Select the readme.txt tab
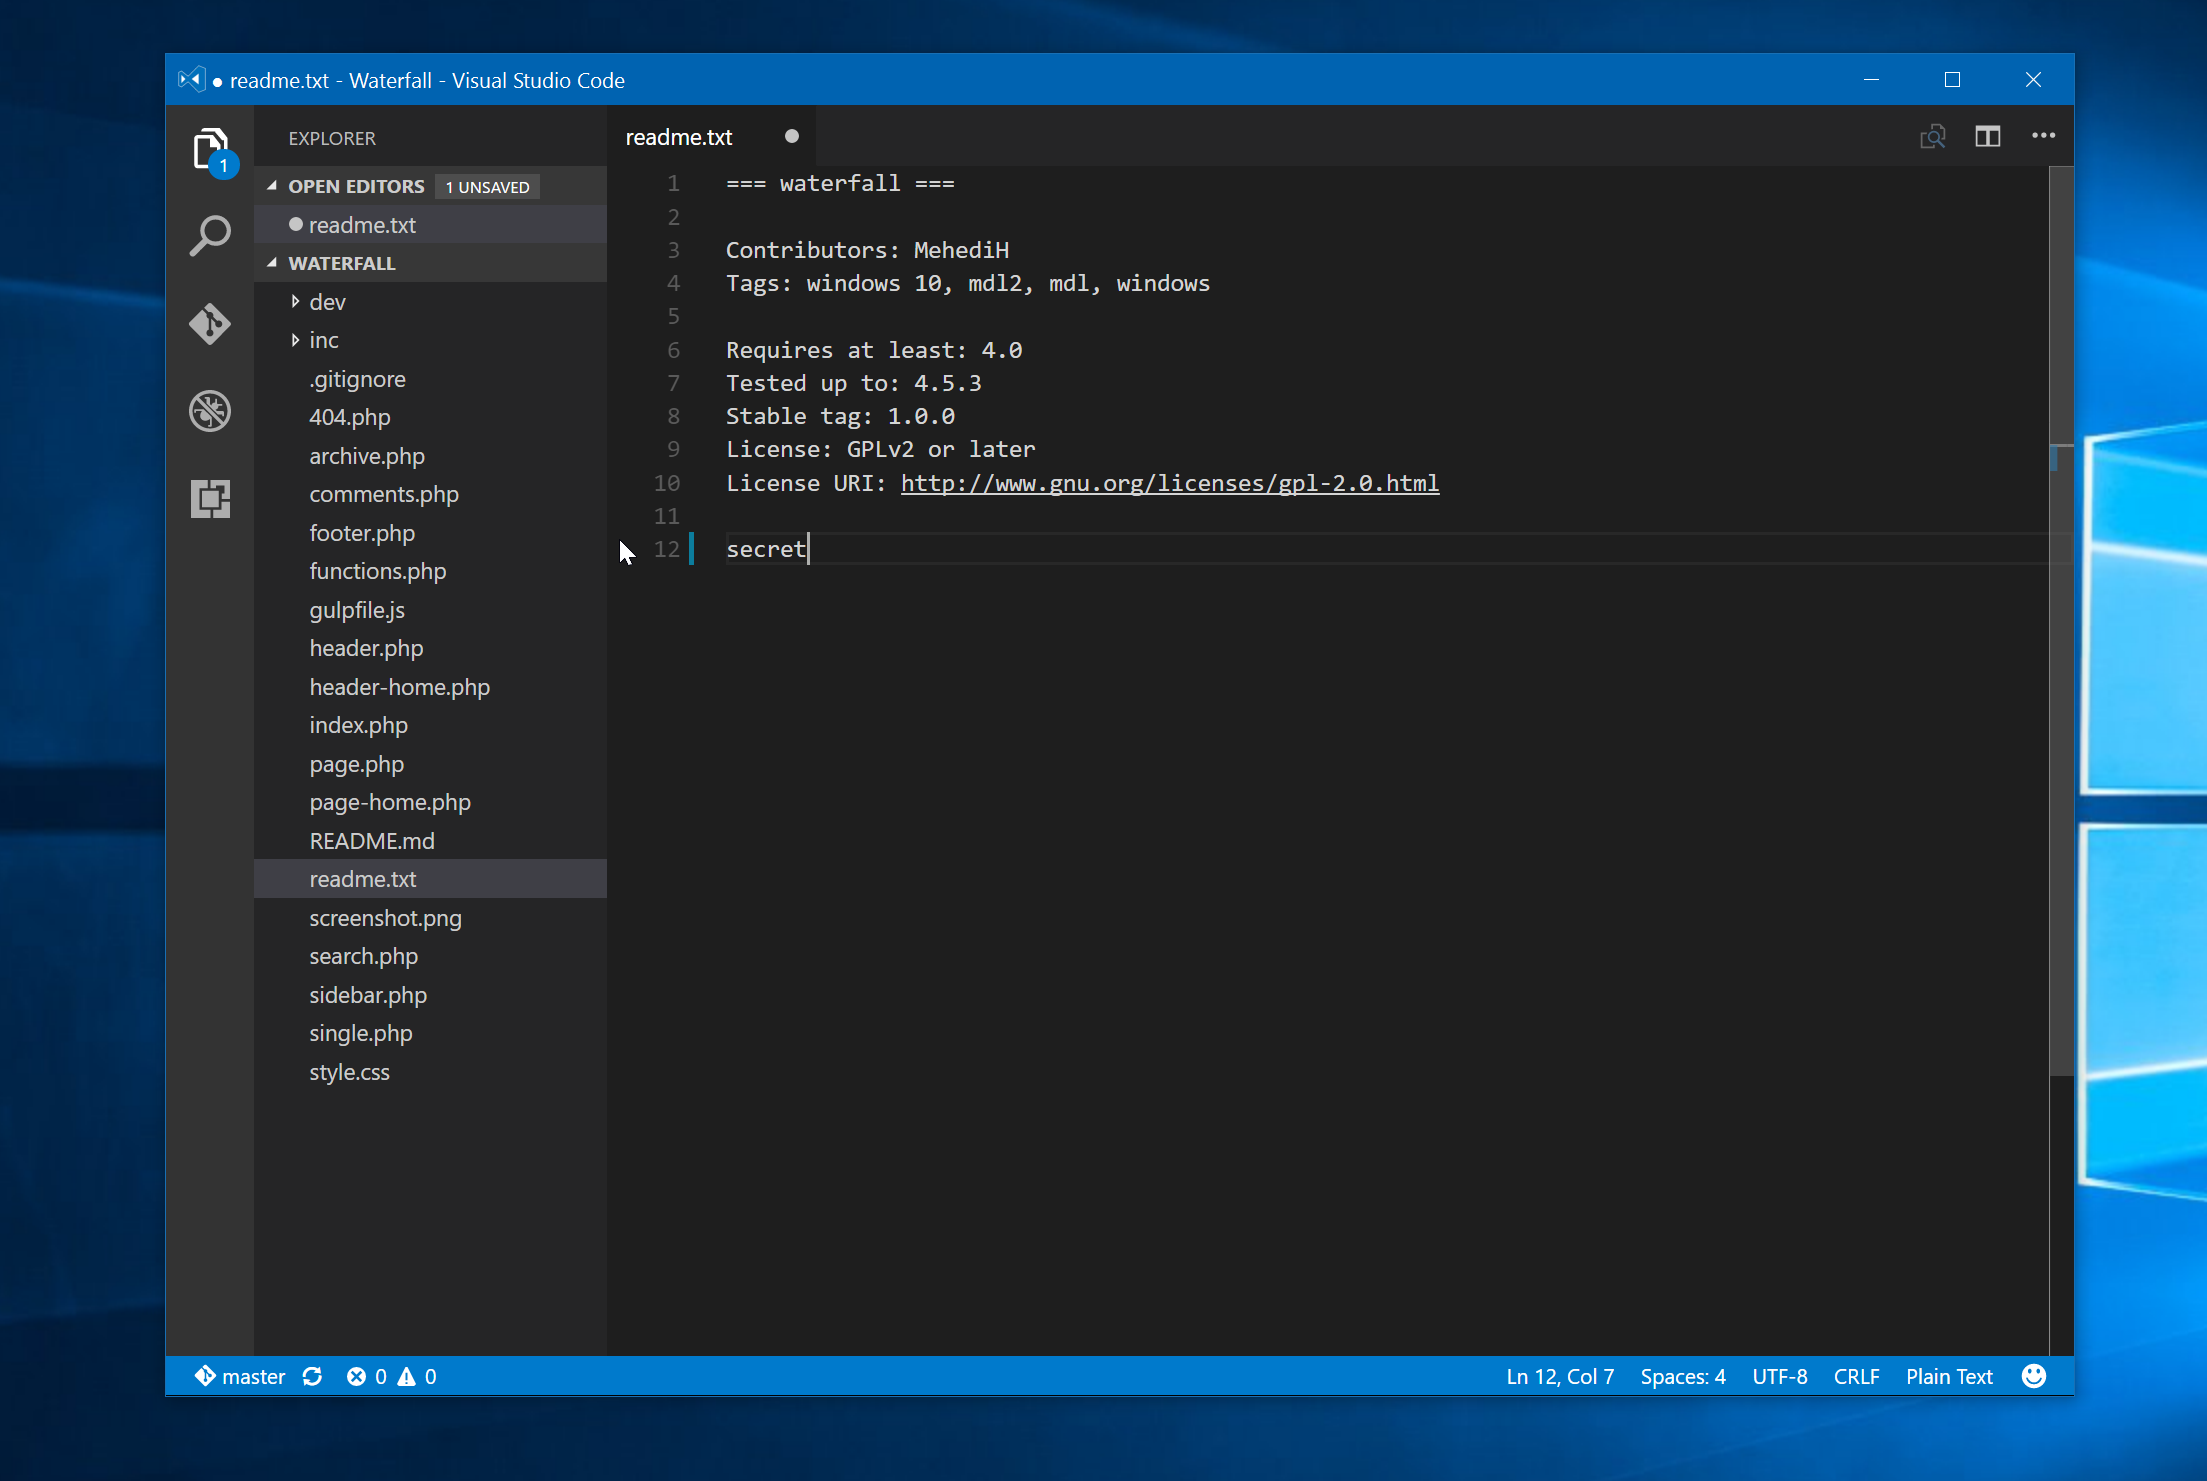 tap(688, 137)
